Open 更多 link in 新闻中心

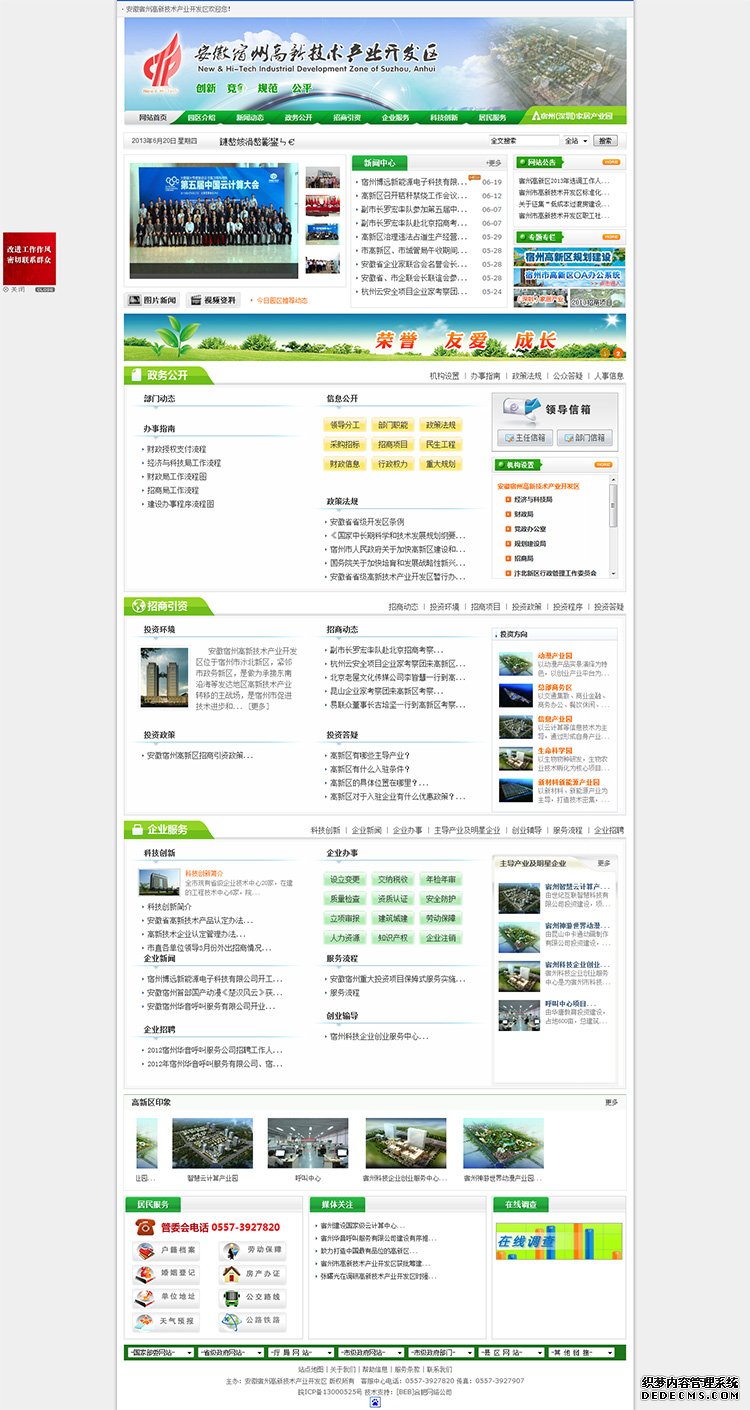coord(494,162)
